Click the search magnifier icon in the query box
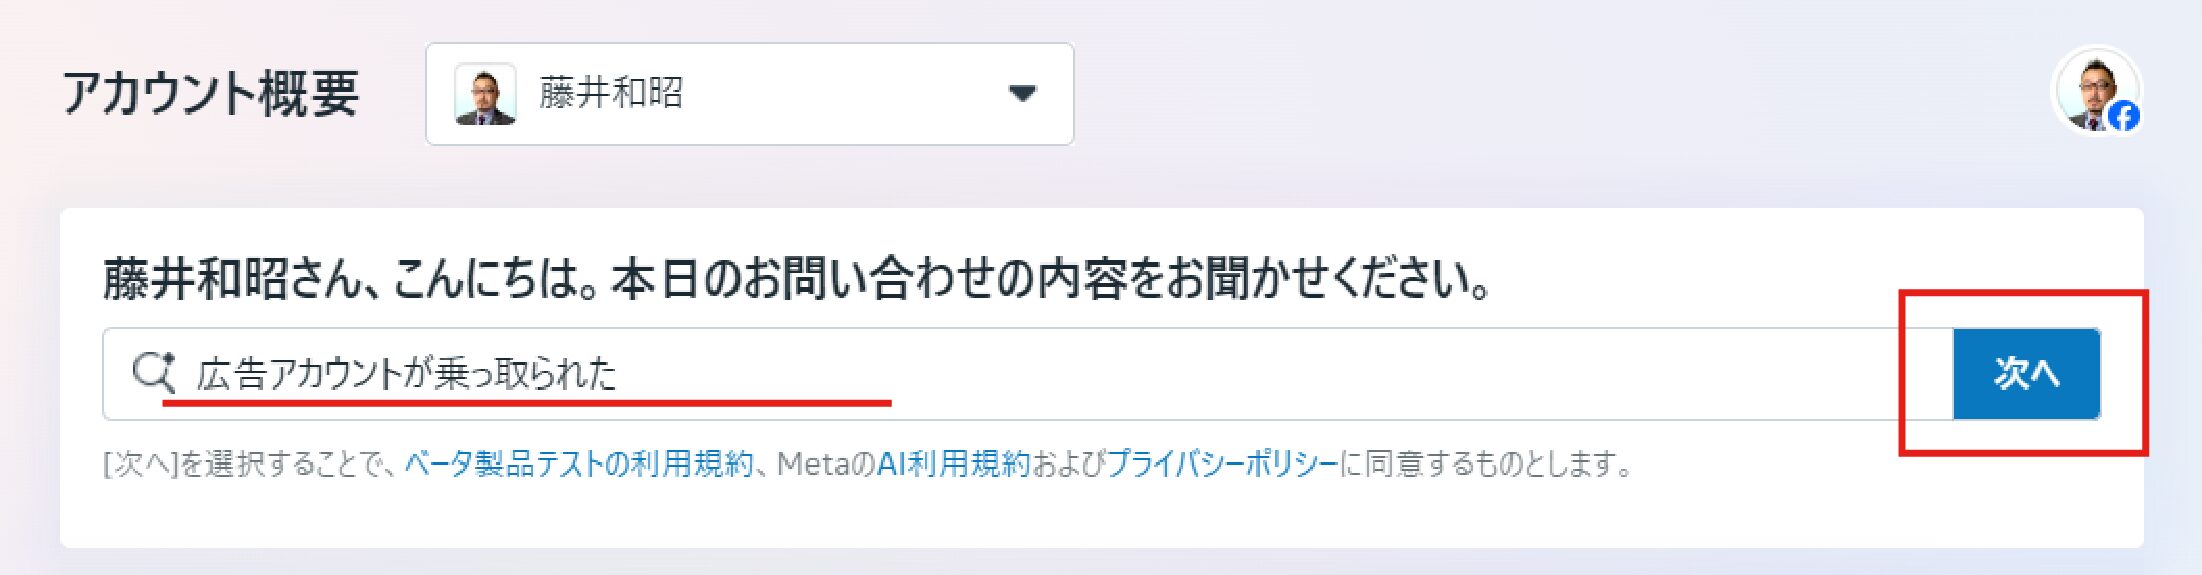 [154, 372]
